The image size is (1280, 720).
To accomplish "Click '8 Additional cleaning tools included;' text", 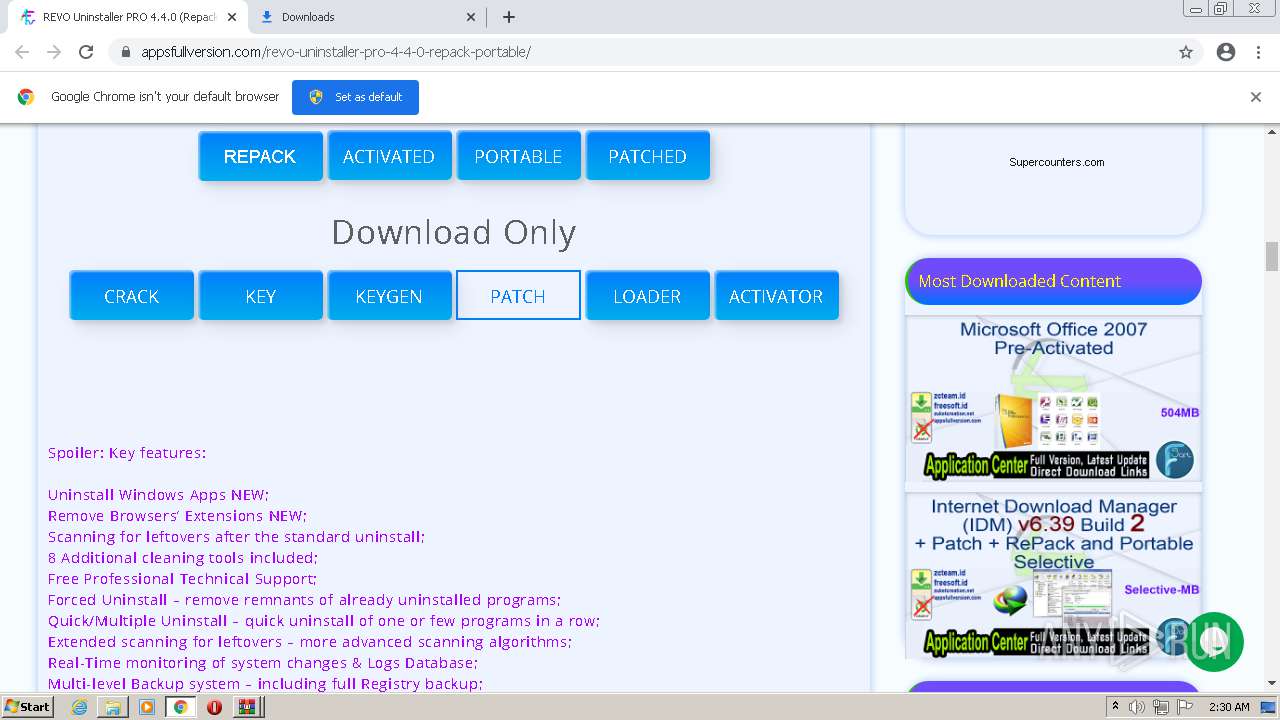I will click(x=183, y=558).
